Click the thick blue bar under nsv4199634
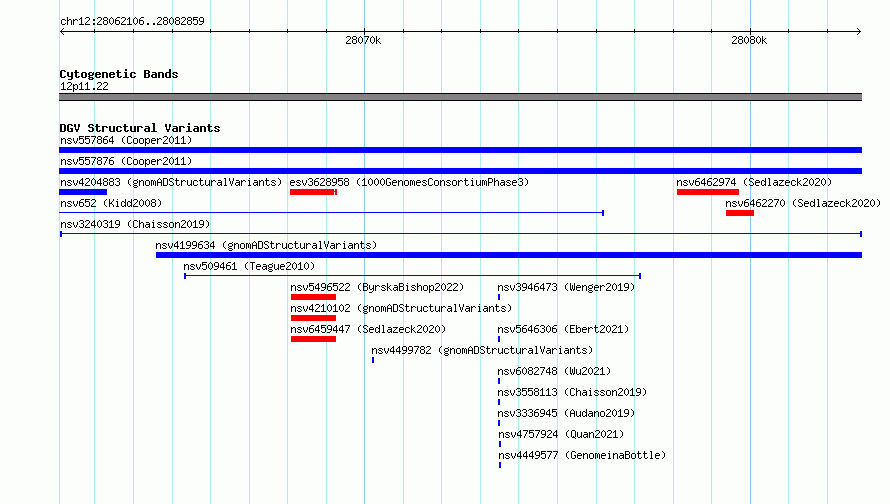 pos(509,255)
